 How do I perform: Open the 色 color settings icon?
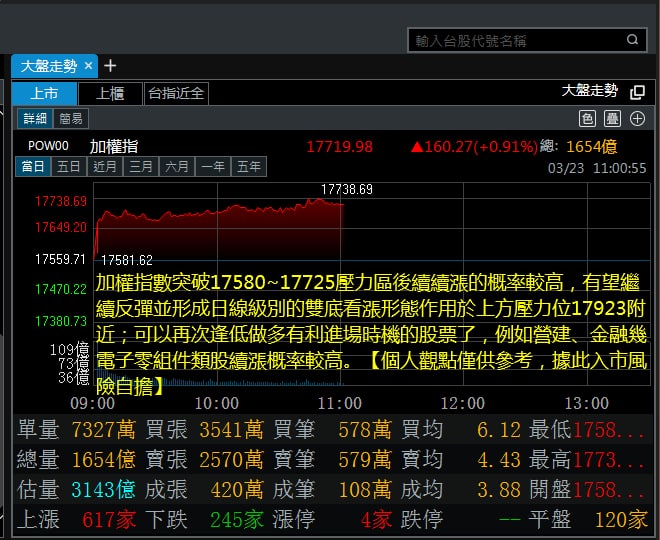tap(587, 119)
